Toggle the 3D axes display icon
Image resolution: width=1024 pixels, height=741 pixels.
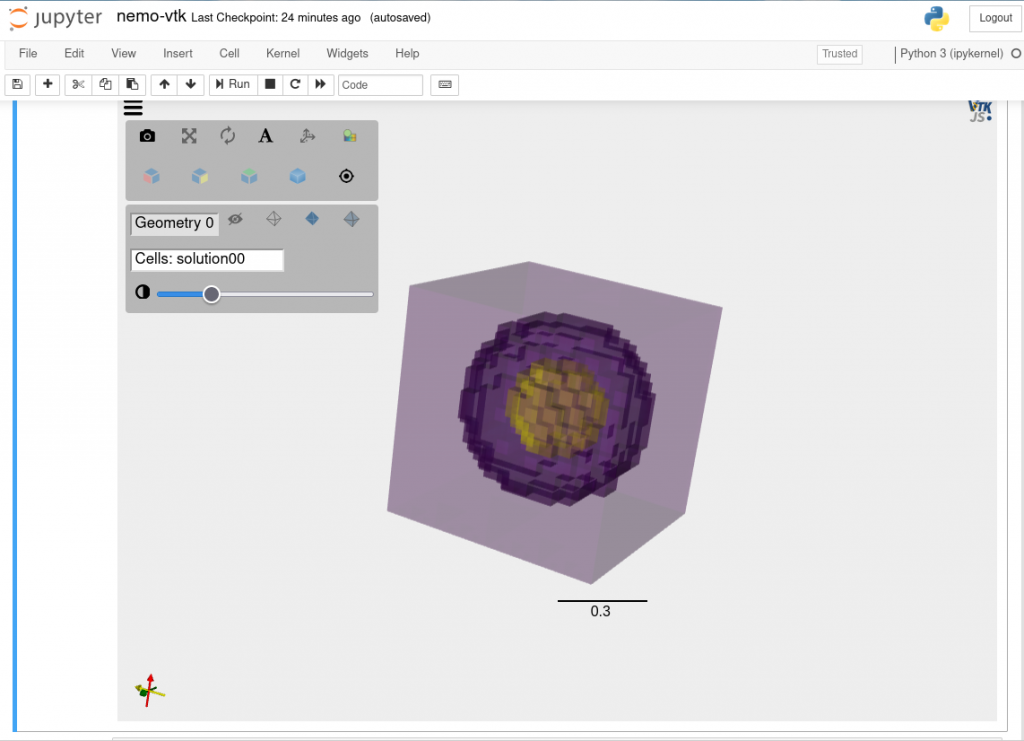307,136
